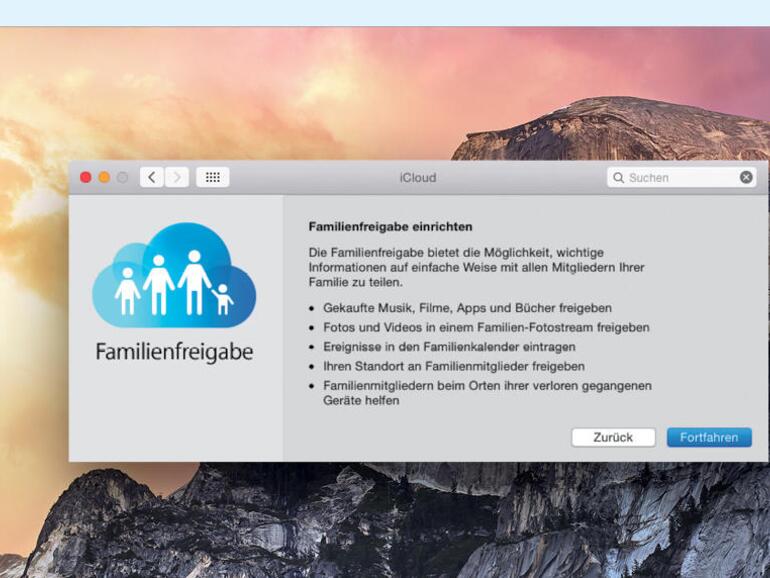
Task: Close the iCloud window with the red button
Action: [85, 177]
